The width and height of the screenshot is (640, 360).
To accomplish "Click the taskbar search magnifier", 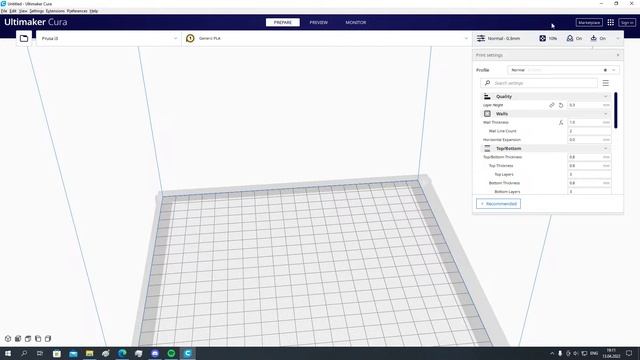I will tap(24, 353).
